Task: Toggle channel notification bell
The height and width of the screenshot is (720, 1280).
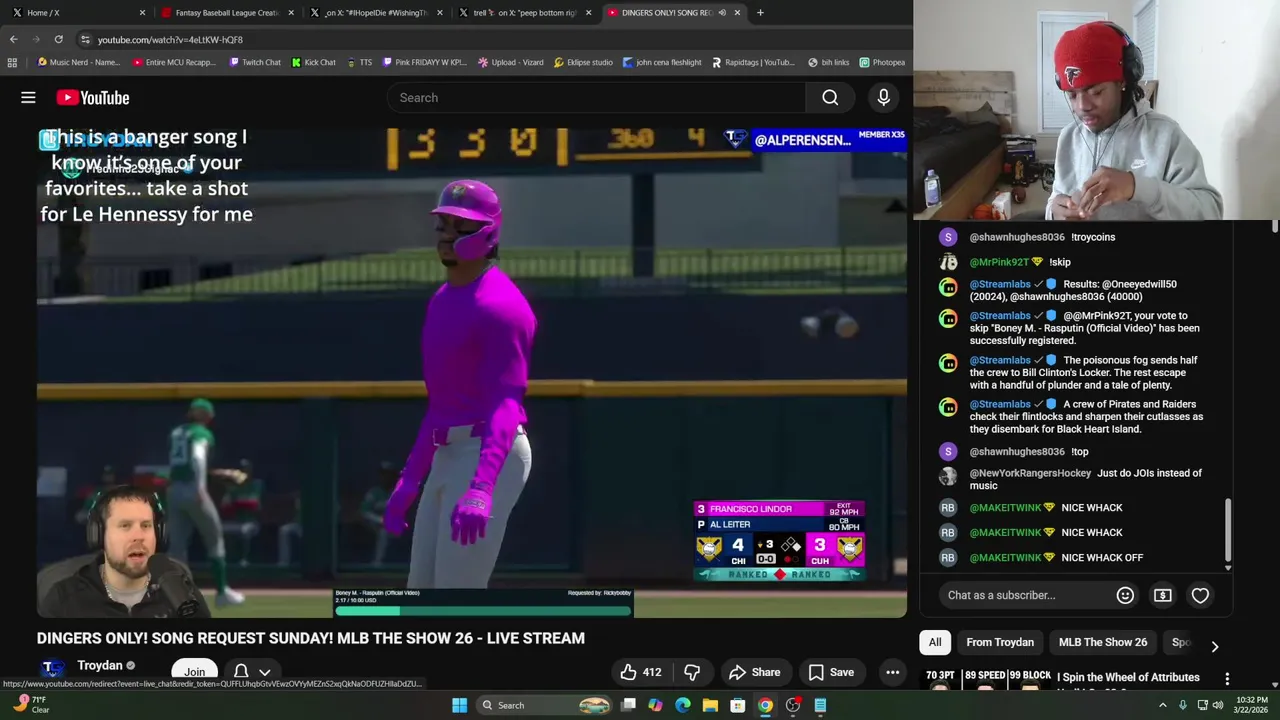Action: pyautogui.click(x=241, y=672)
